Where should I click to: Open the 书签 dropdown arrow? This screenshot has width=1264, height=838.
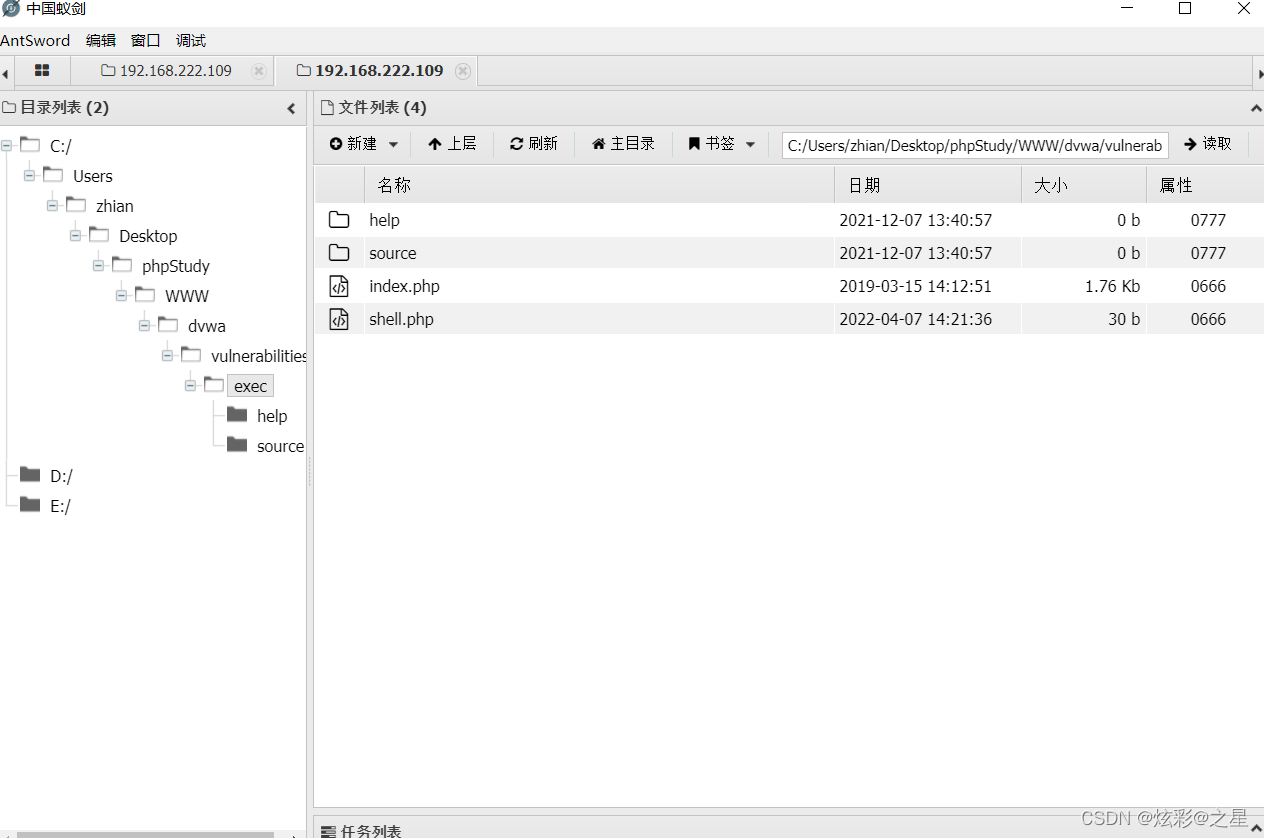click(x=751, y=145)
